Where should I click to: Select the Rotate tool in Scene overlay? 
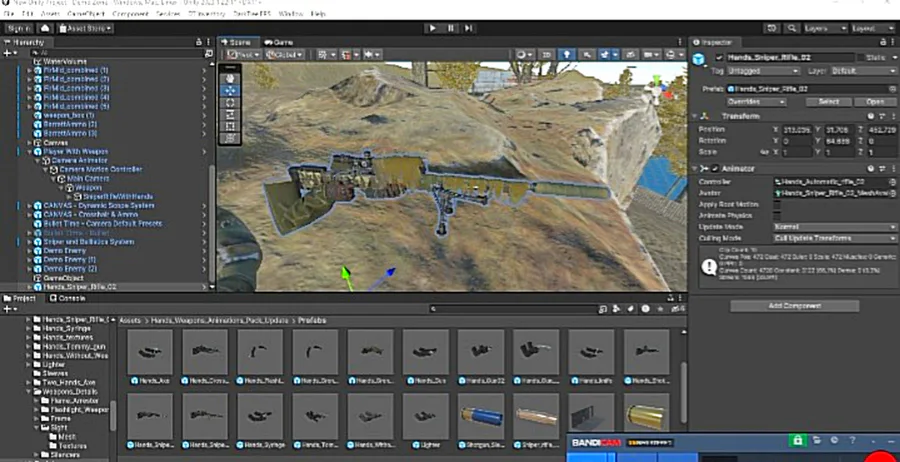[230, 103]
